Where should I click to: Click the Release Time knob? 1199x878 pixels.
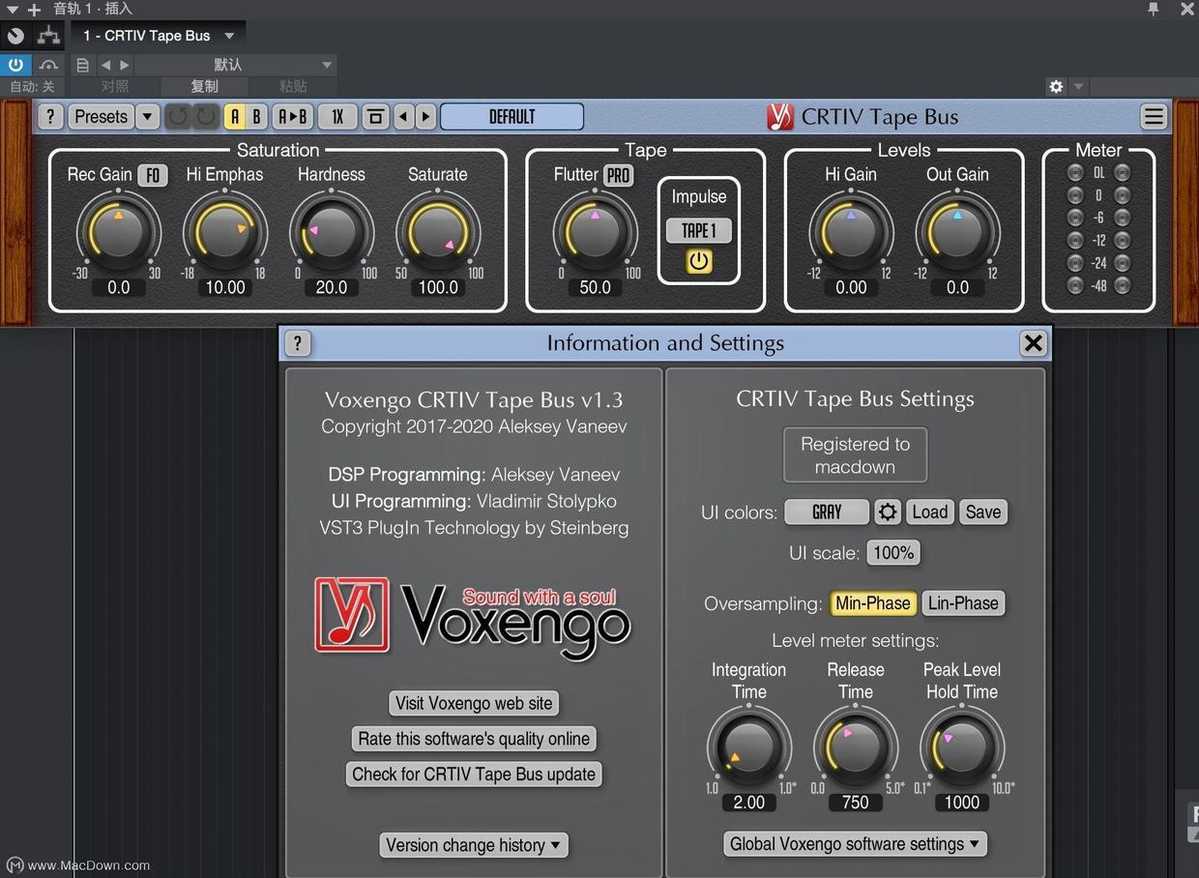pos(855,746)
